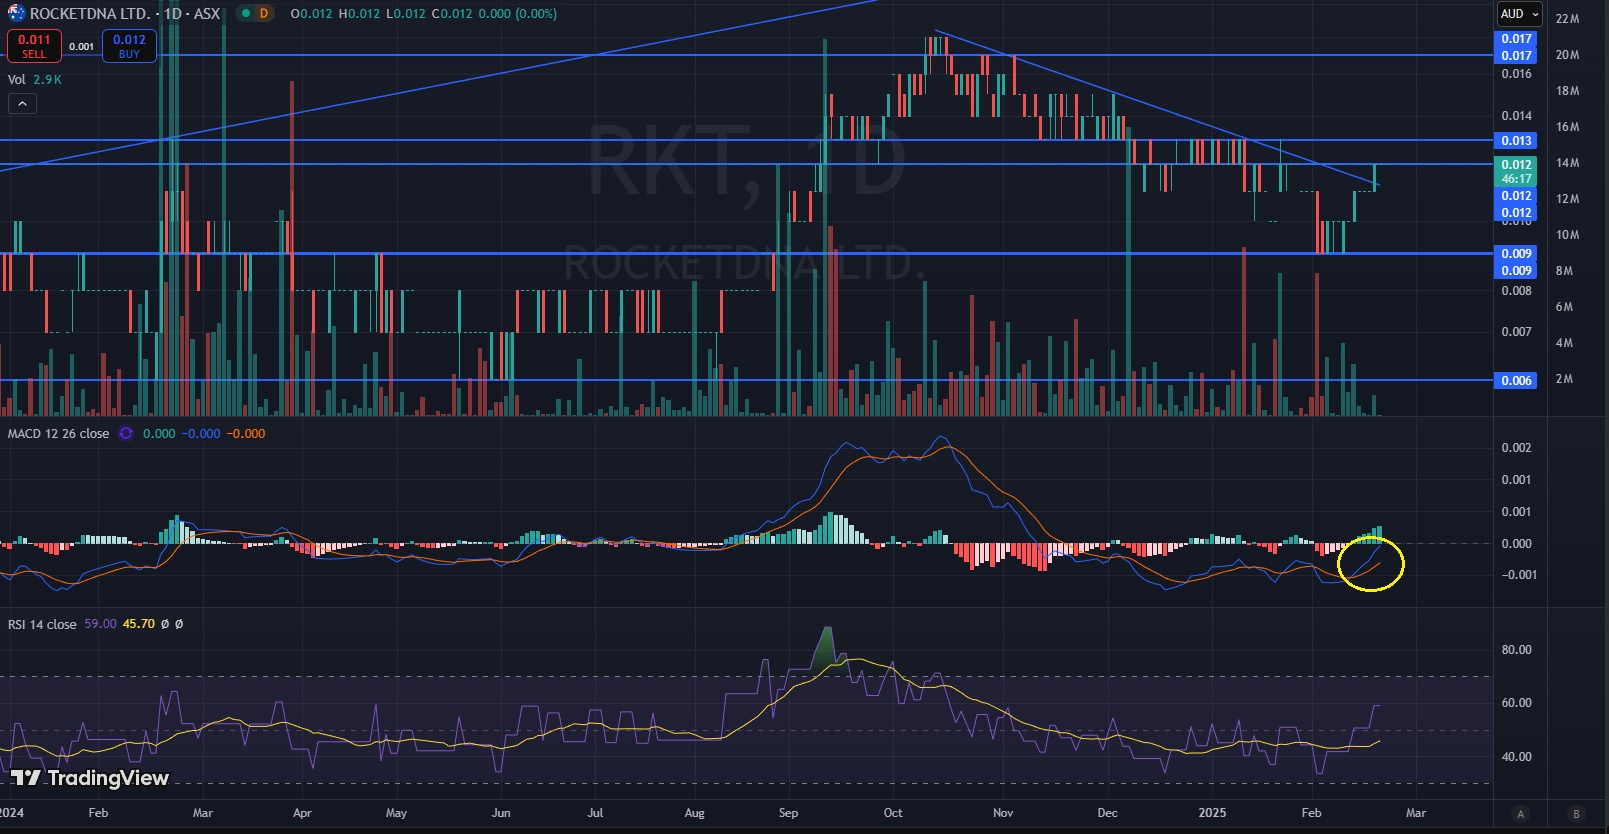Click the Vol 2.9K volume legend
The height and width of the screenshot is (834, 1609).
[35, 79]
